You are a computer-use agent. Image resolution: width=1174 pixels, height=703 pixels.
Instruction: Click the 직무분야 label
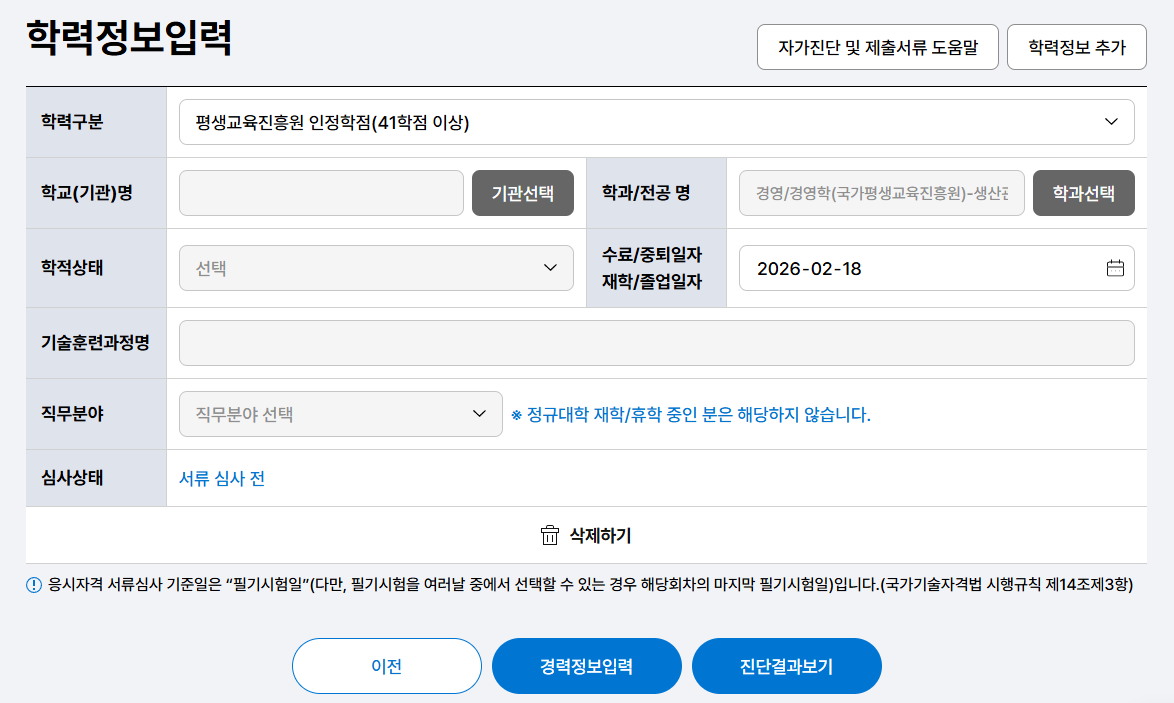click(x=72, y=413)
